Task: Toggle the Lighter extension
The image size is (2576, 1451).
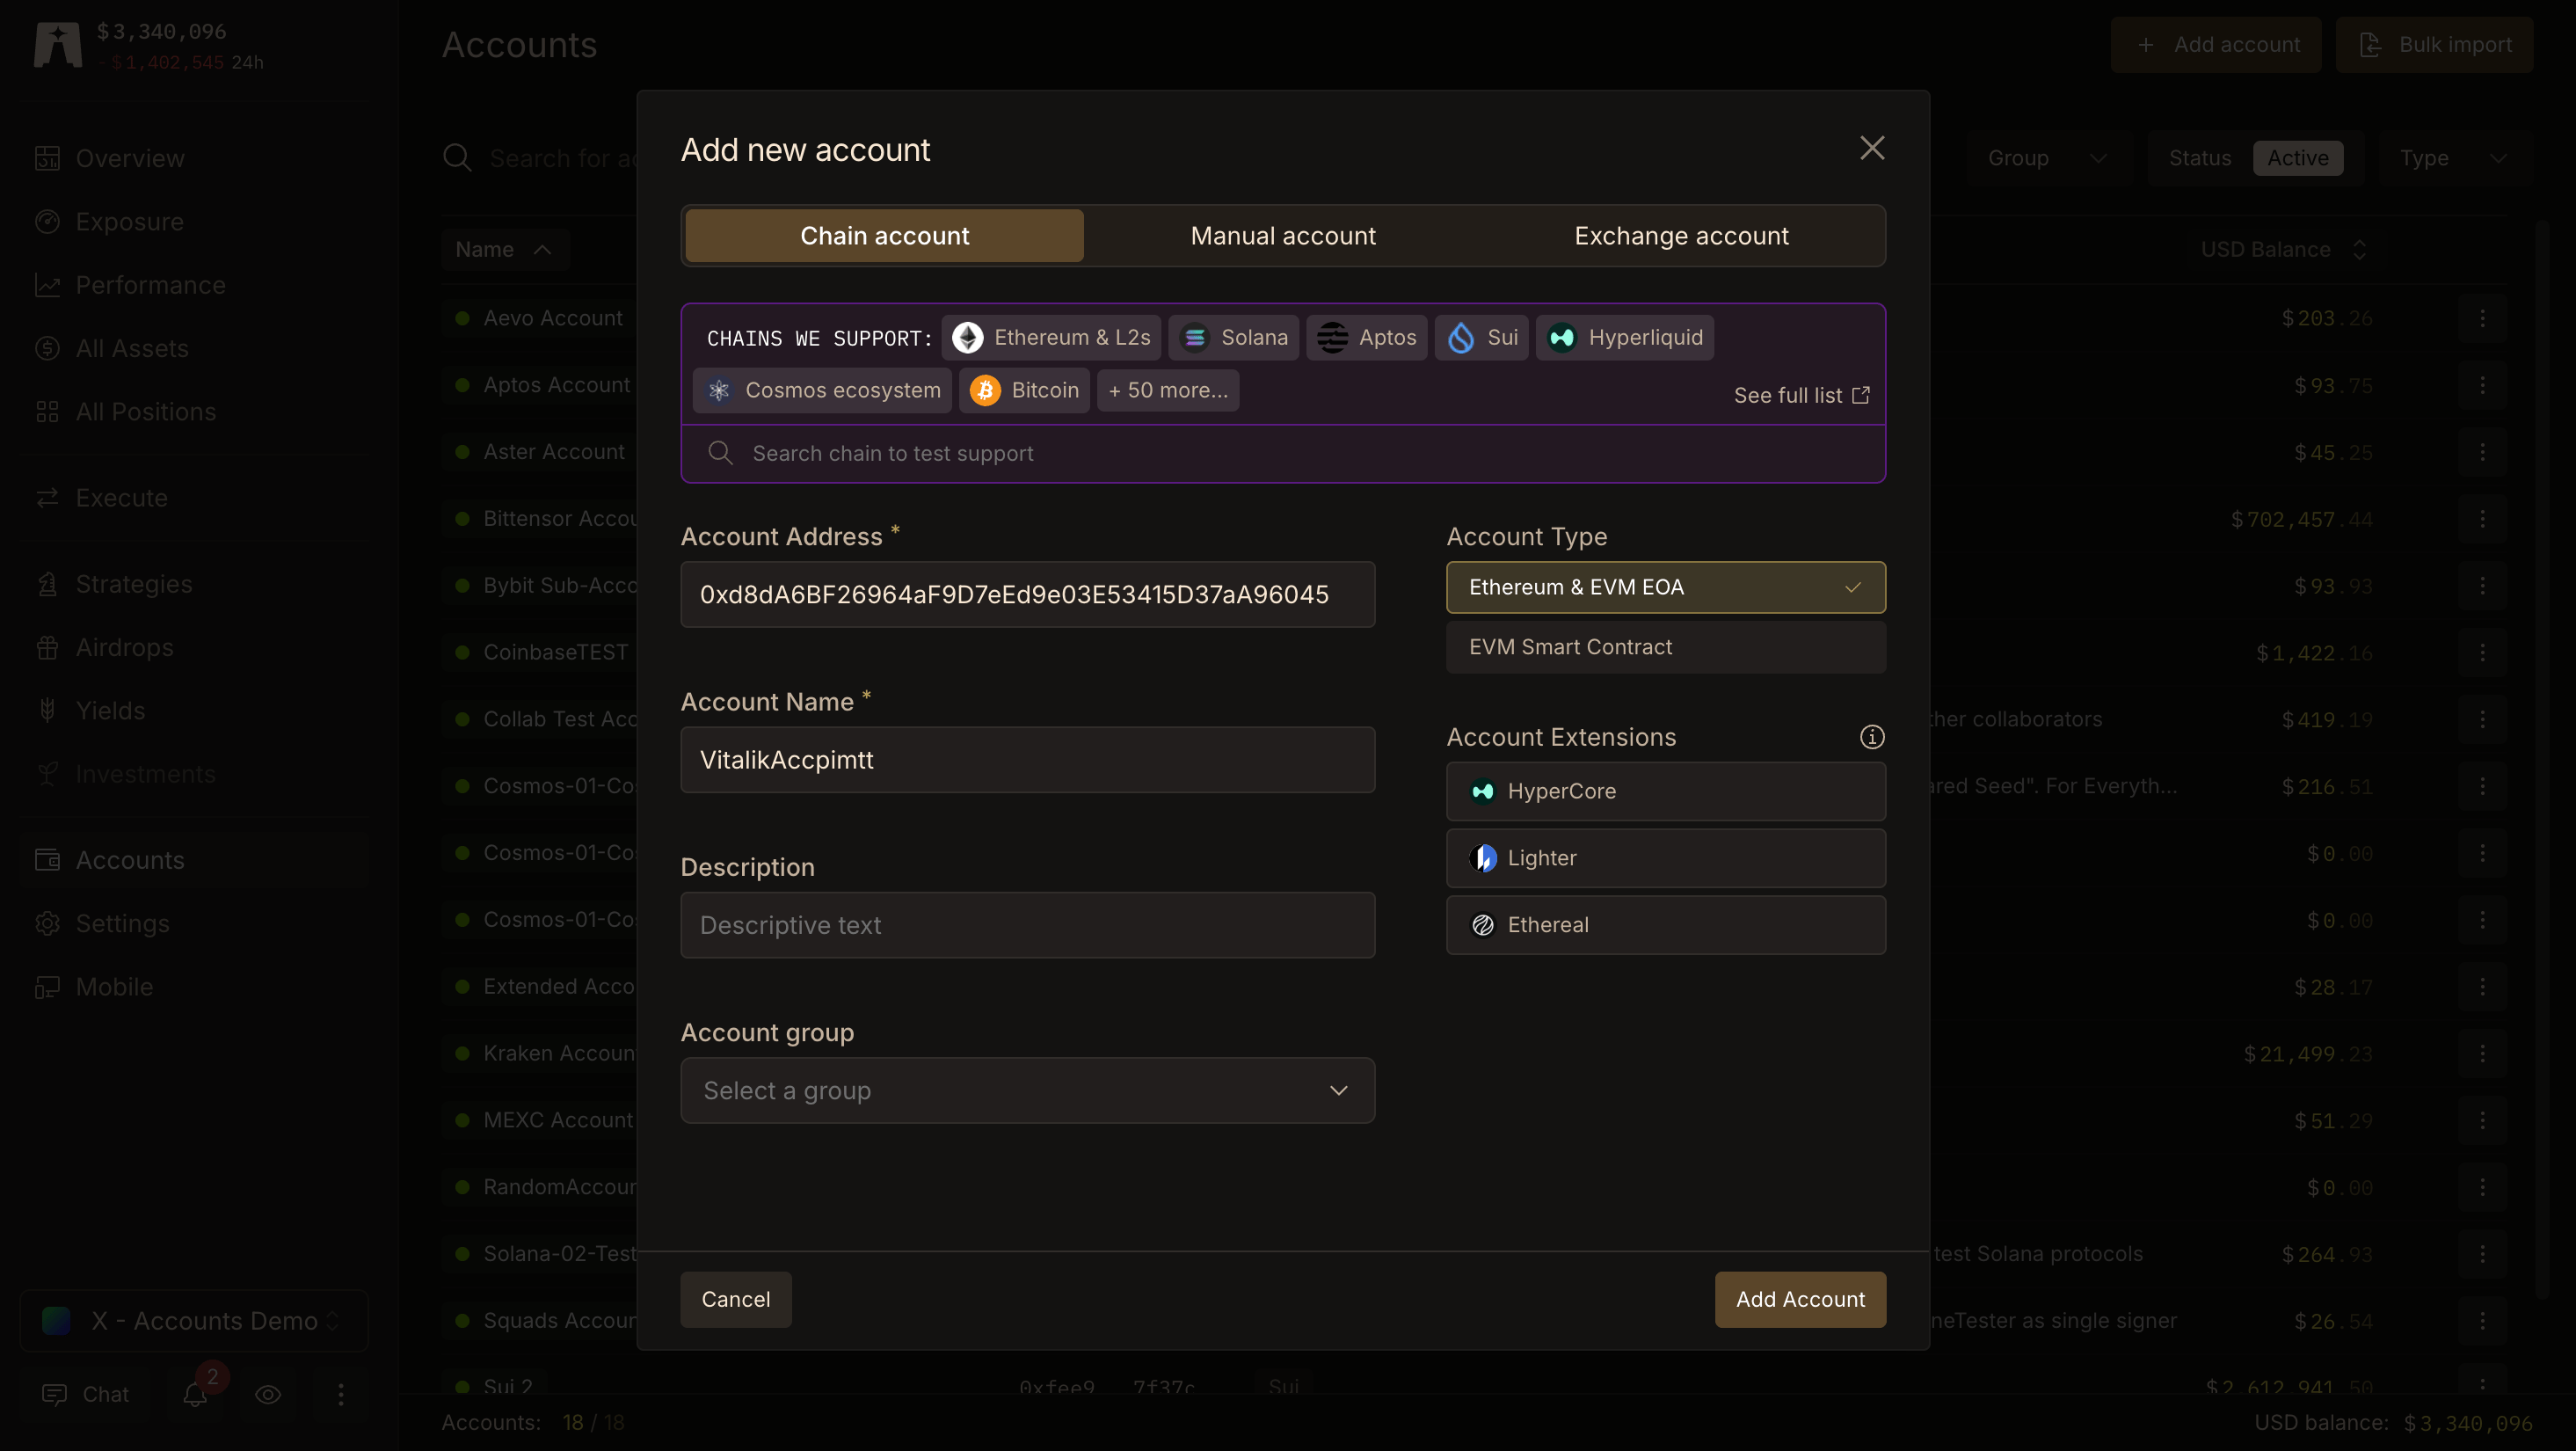Action: [x=1665, y=858]
